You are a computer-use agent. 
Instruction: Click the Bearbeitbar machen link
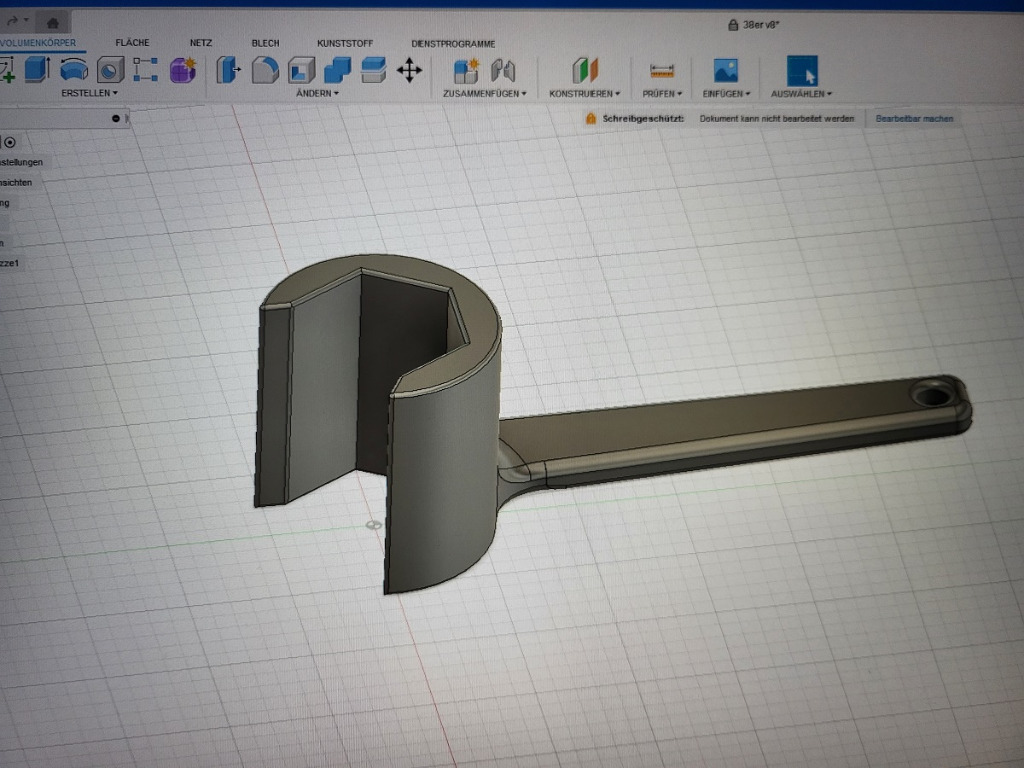click(x=914, y=118)
